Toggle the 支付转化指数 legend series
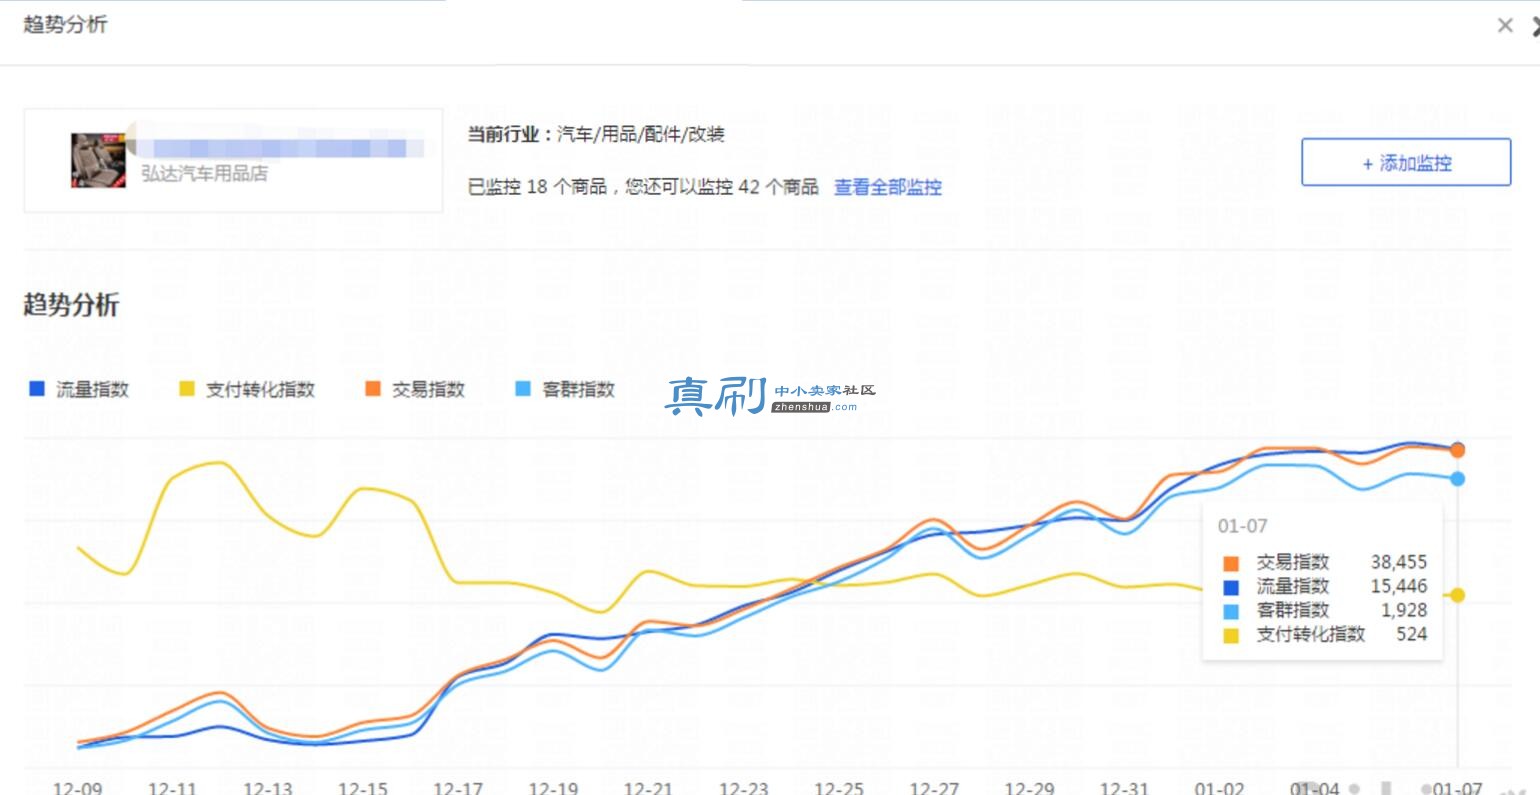The width and height of the screenshot is (1540, 795). [247, 389]
